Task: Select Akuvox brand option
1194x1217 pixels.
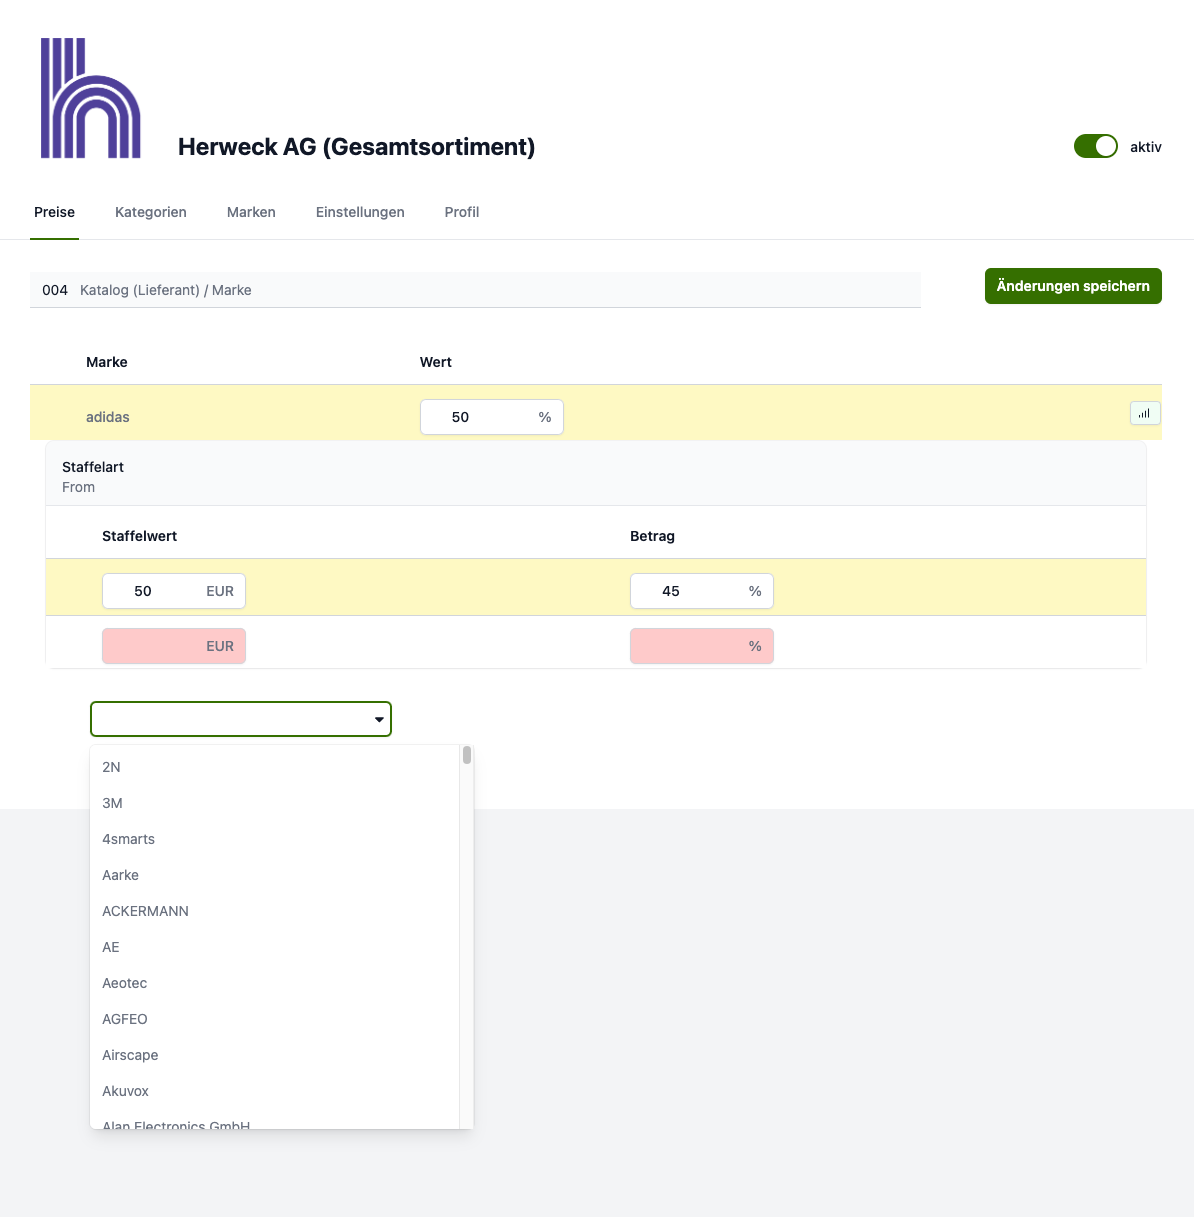Action: pos(125,1091)
